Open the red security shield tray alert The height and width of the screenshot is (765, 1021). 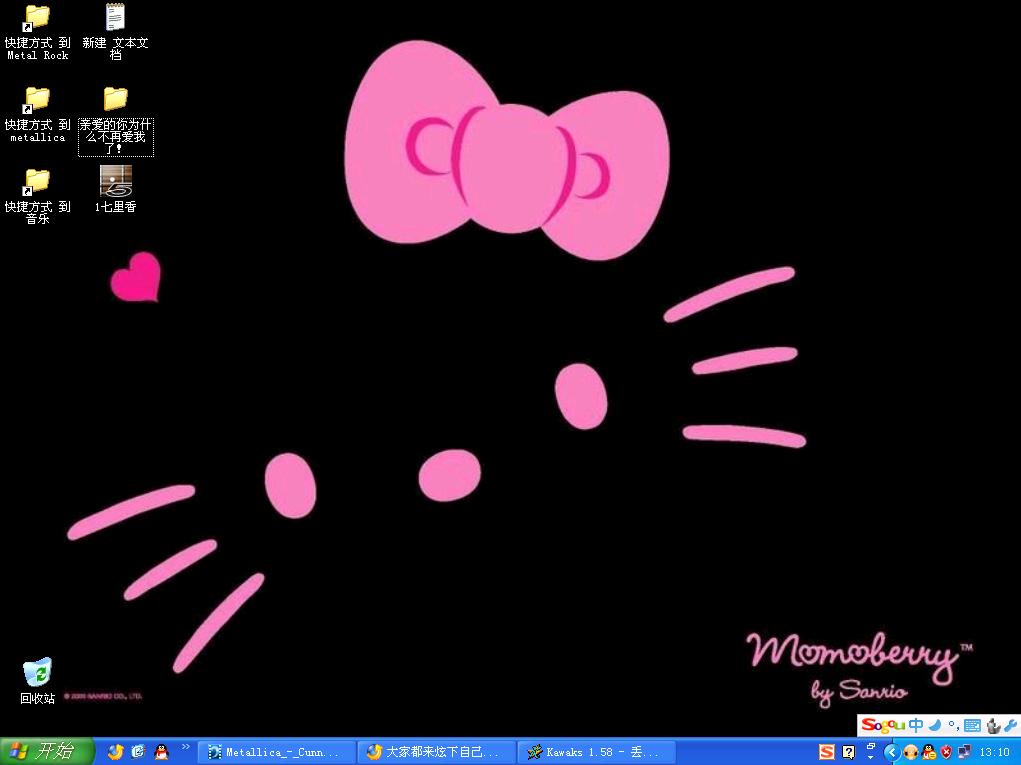[x=947, y=753]
